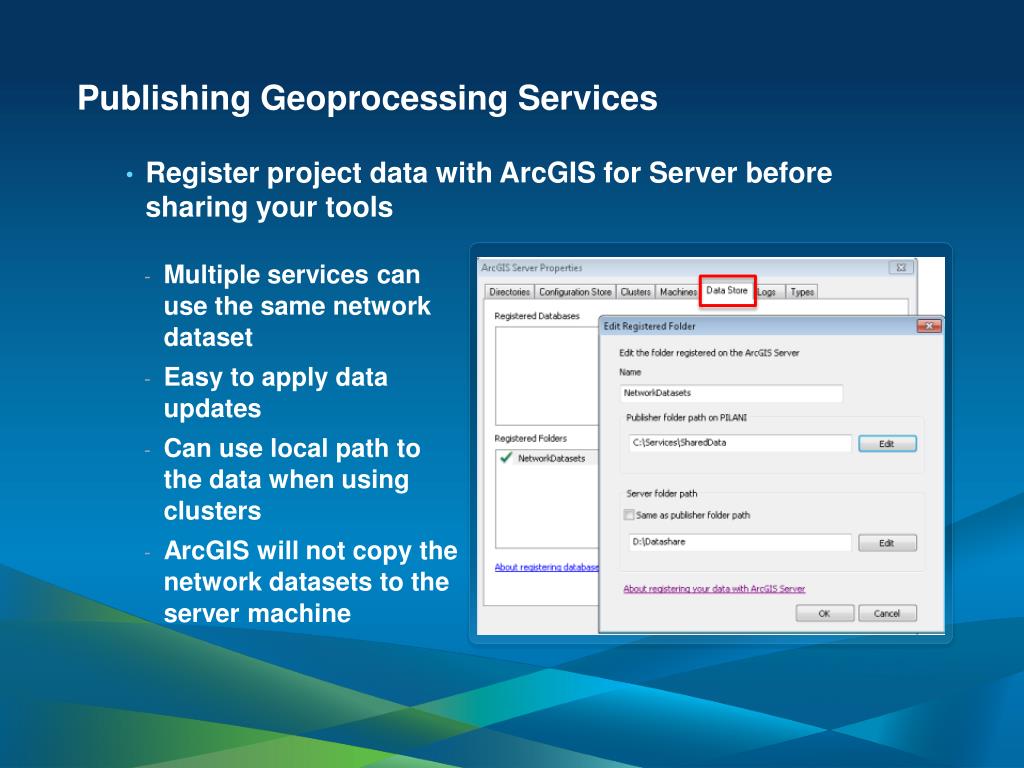Open the Data Store tab
The width and height of the screenshot is (1024, 768).
pyautogui.click(x=727, y=291)
